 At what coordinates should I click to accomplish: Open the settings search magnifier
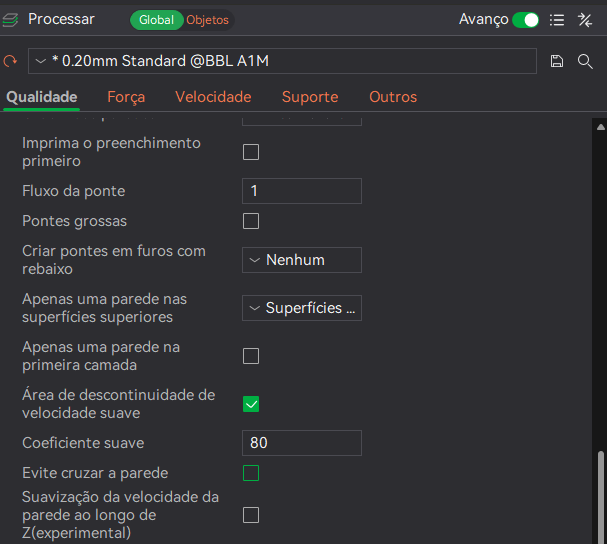click(585, 61)
